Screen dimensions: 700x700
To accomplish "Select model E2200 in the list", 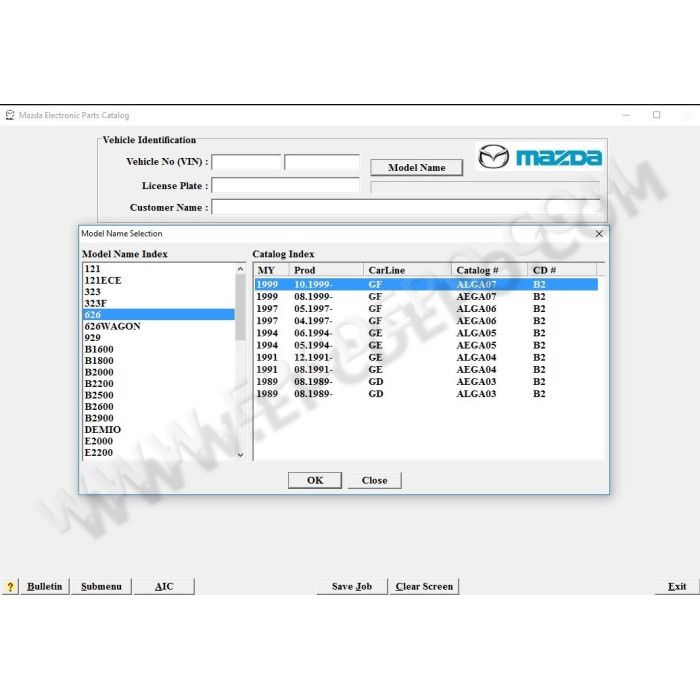I will 158,453.
